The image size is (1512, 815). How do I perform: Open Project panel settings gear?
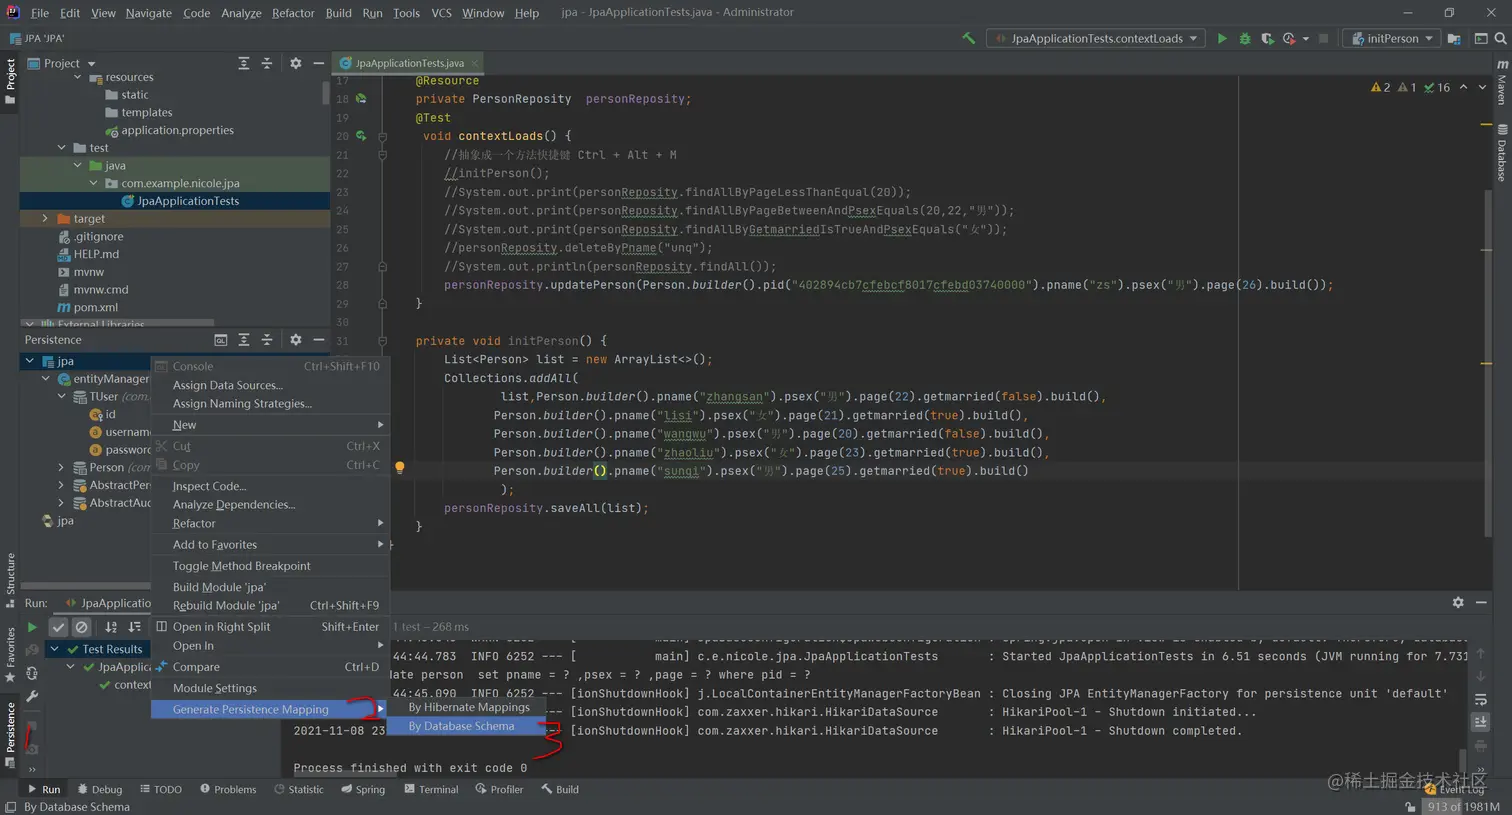coord(295,63)
